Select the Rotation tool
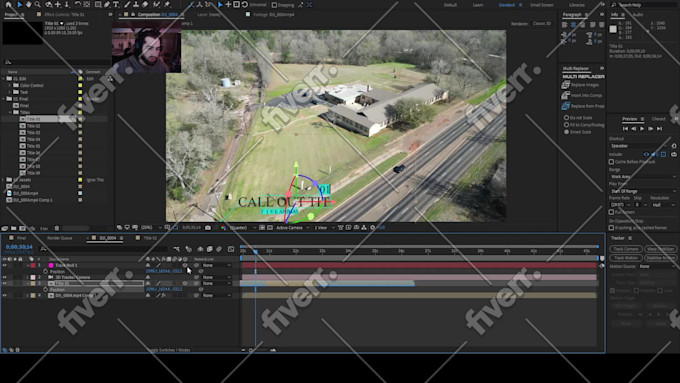This screenshot has height=383, width=680. coord(78,4)
